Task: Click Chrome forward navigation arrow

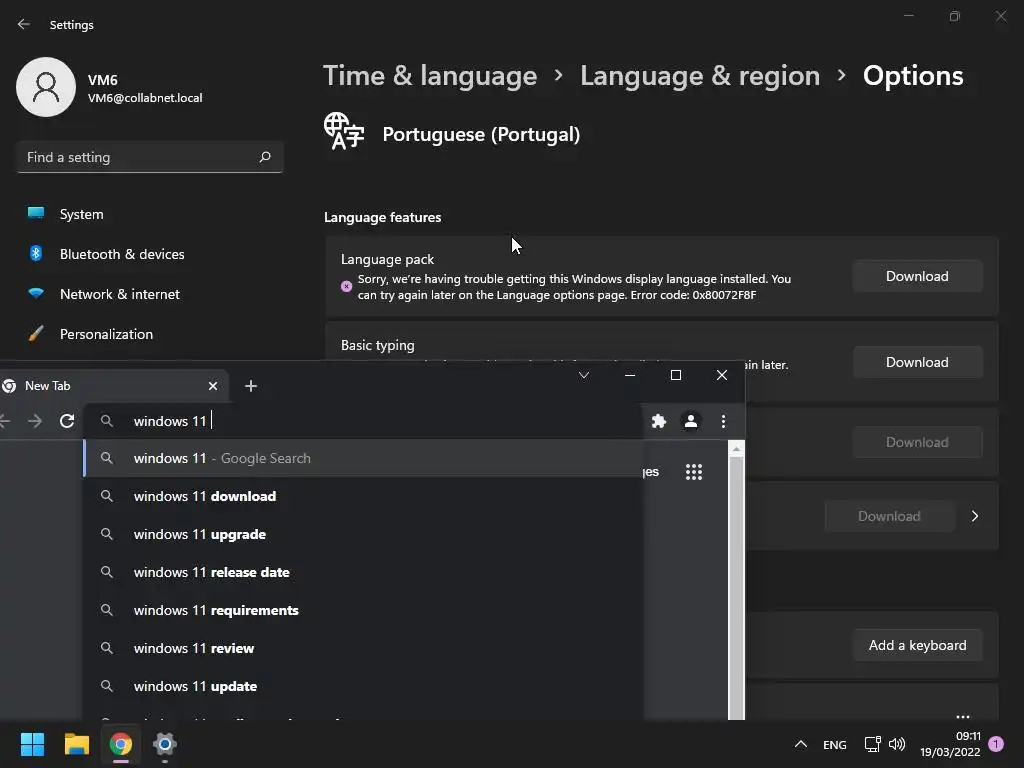Action: (x=35, y=421)
